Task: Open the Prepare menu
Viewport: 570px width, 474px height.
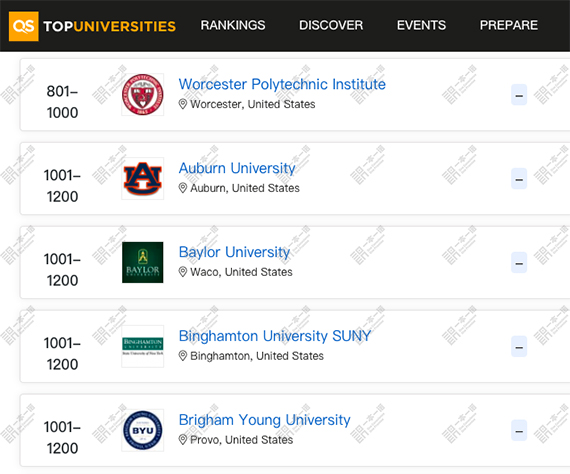Action: [x=509, y=25]
